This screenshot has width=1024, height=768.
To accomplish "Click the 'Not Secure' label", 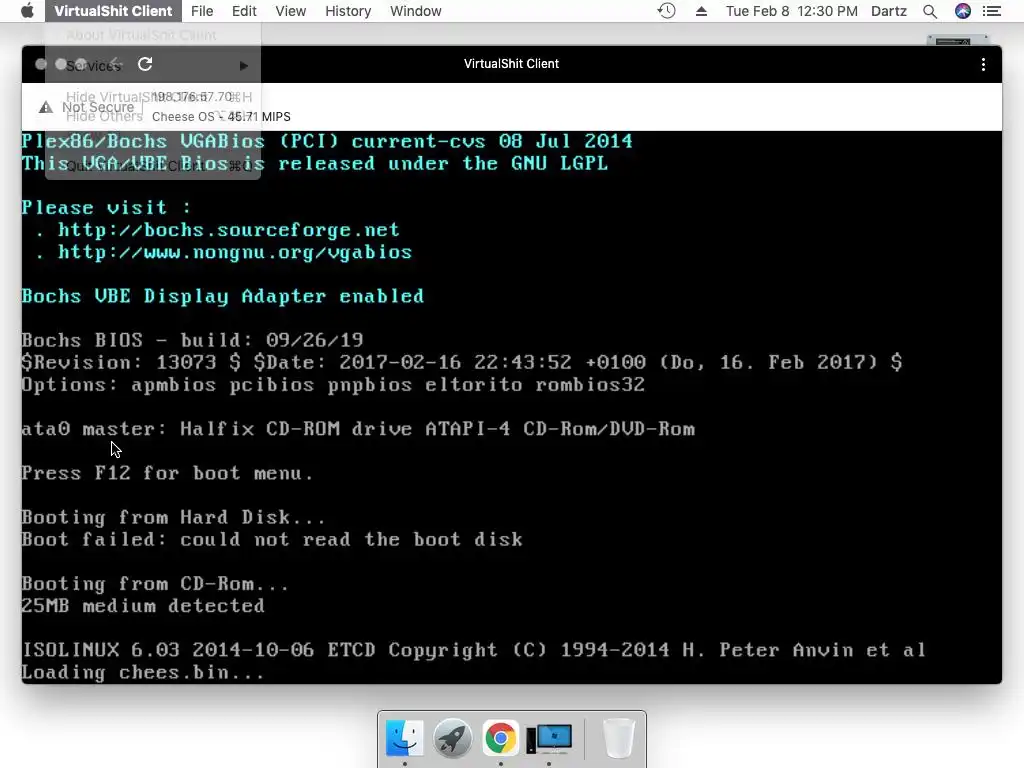I will pos(98,107).
